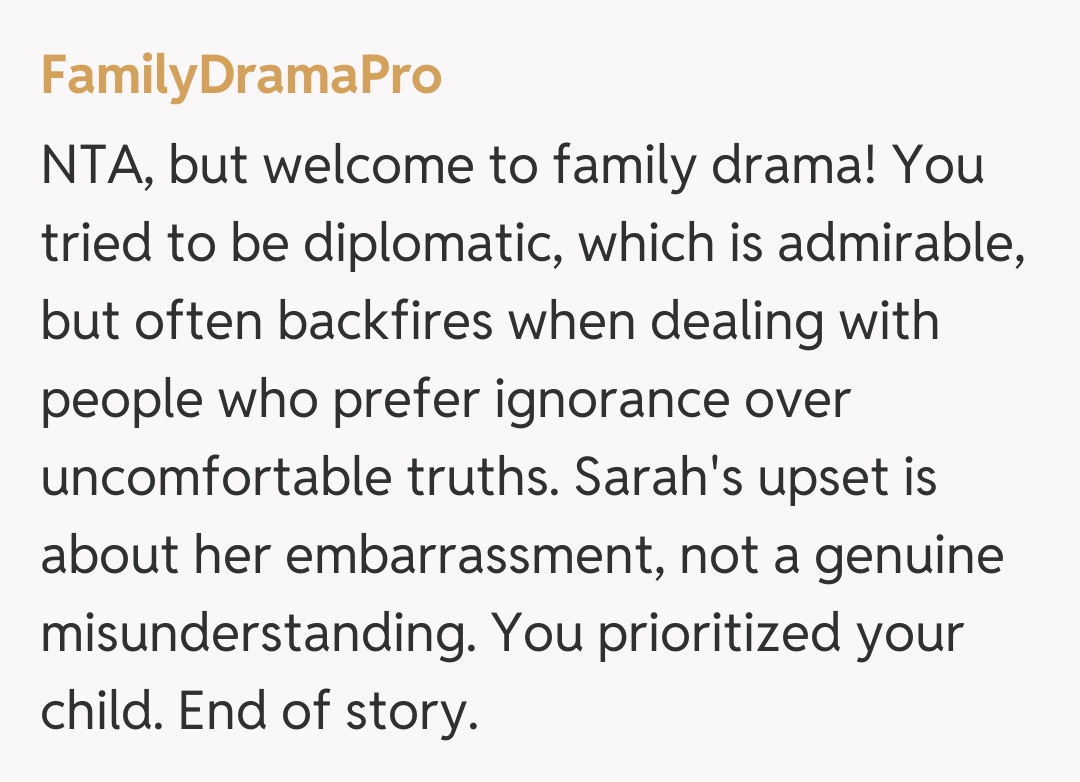Click the word "genuine"

(907, 557)
